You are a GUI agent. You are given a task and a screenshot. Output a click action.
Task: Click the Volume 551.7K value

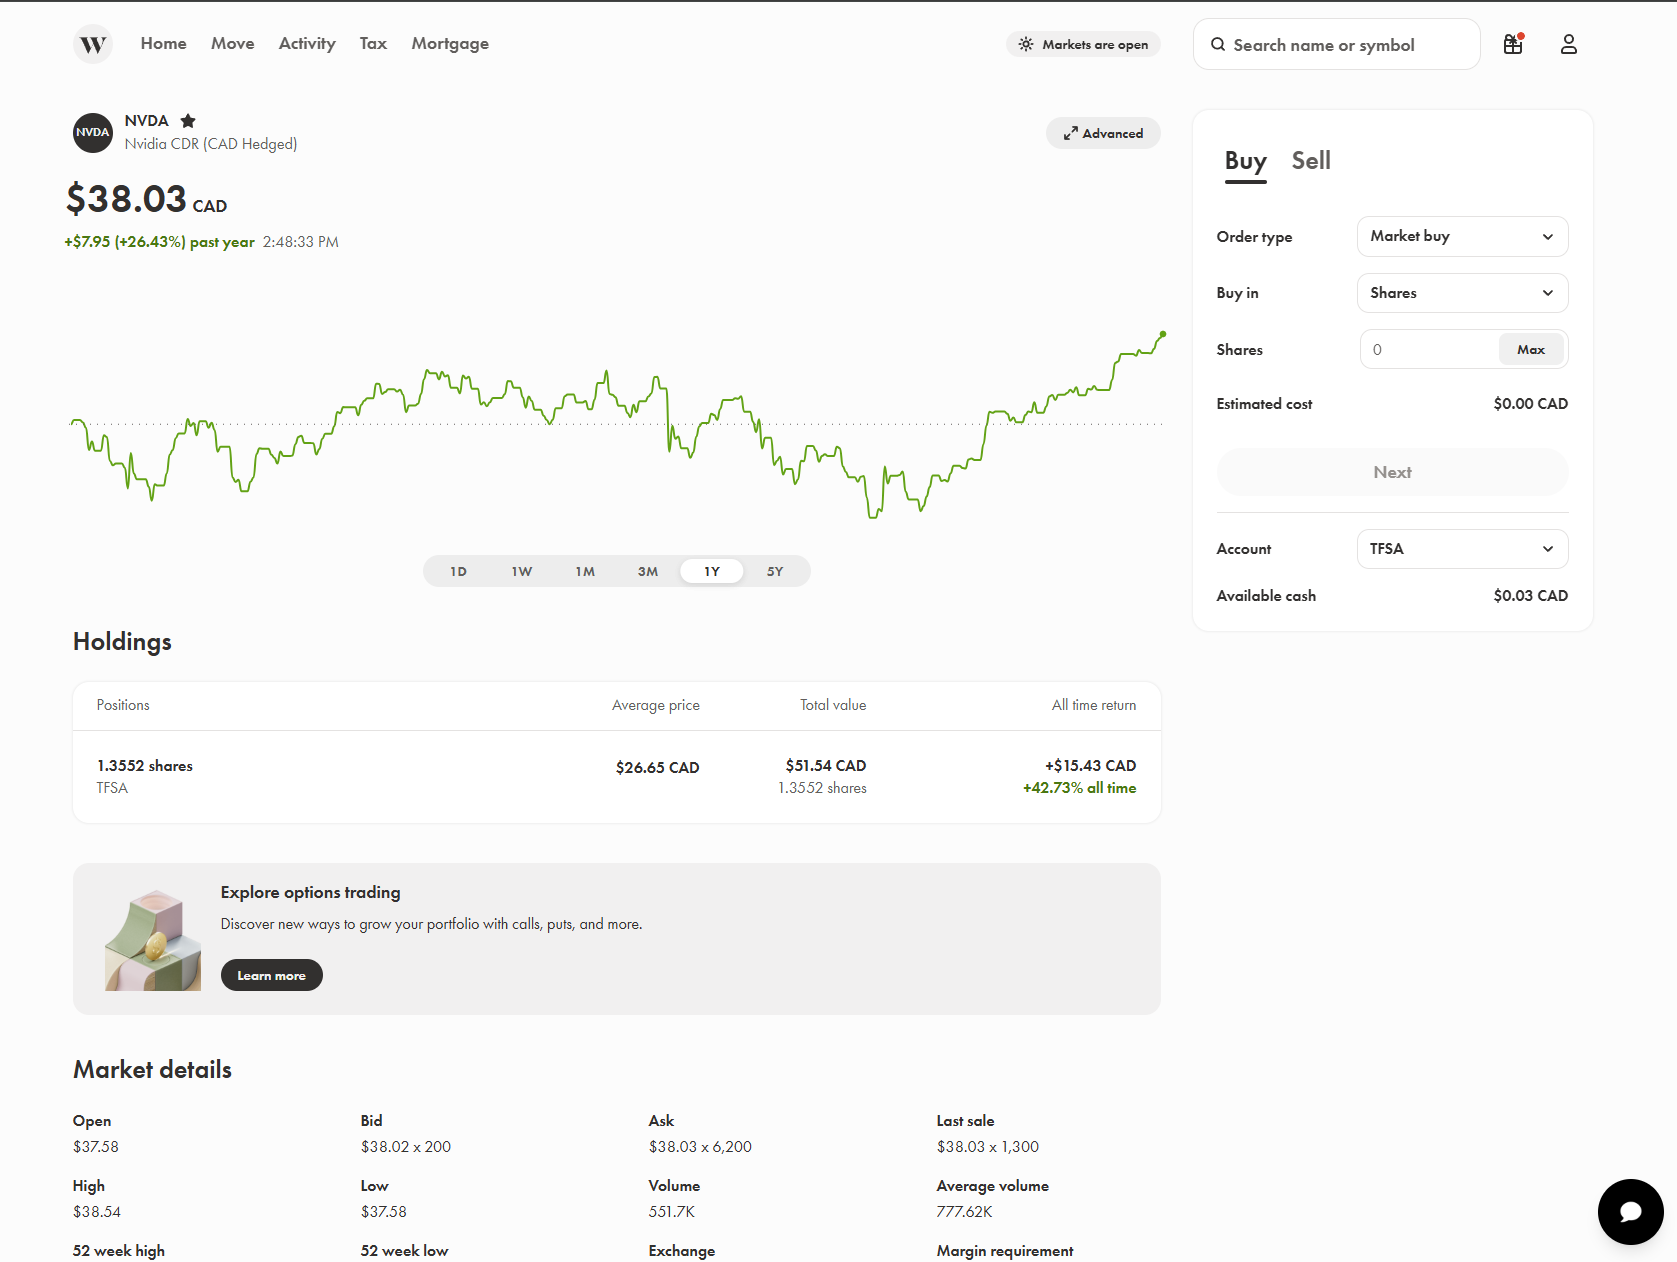tap(671, 1212)
